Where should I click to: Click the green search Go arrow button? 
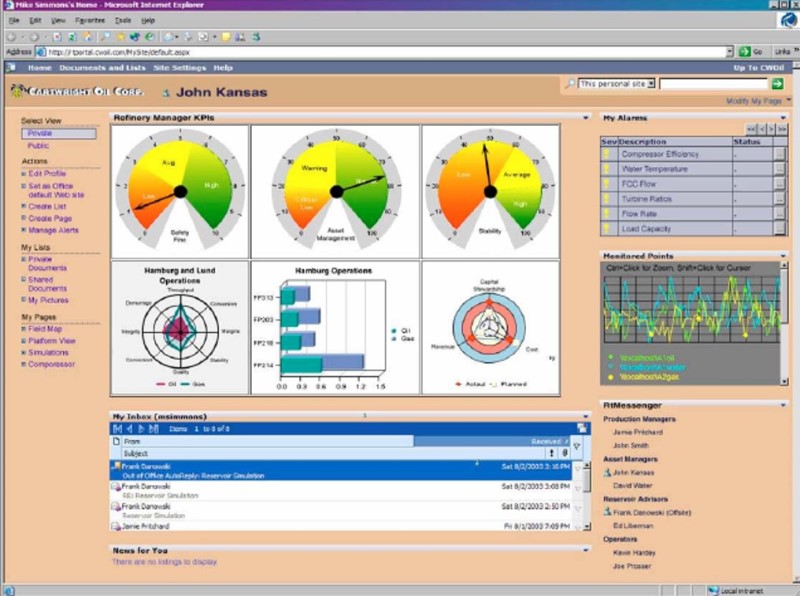pyautogui.click(x=777, y=85)
